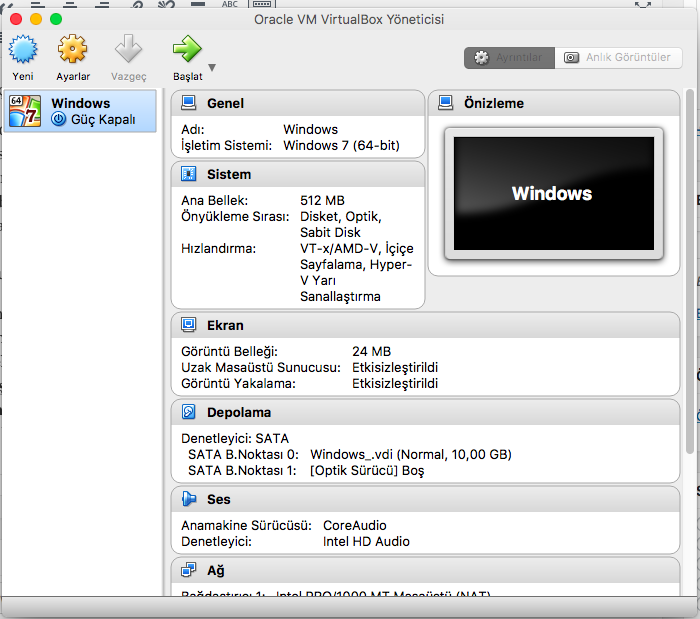Open the Ağ section header
The image size is (700, 619).
point(425,570)
